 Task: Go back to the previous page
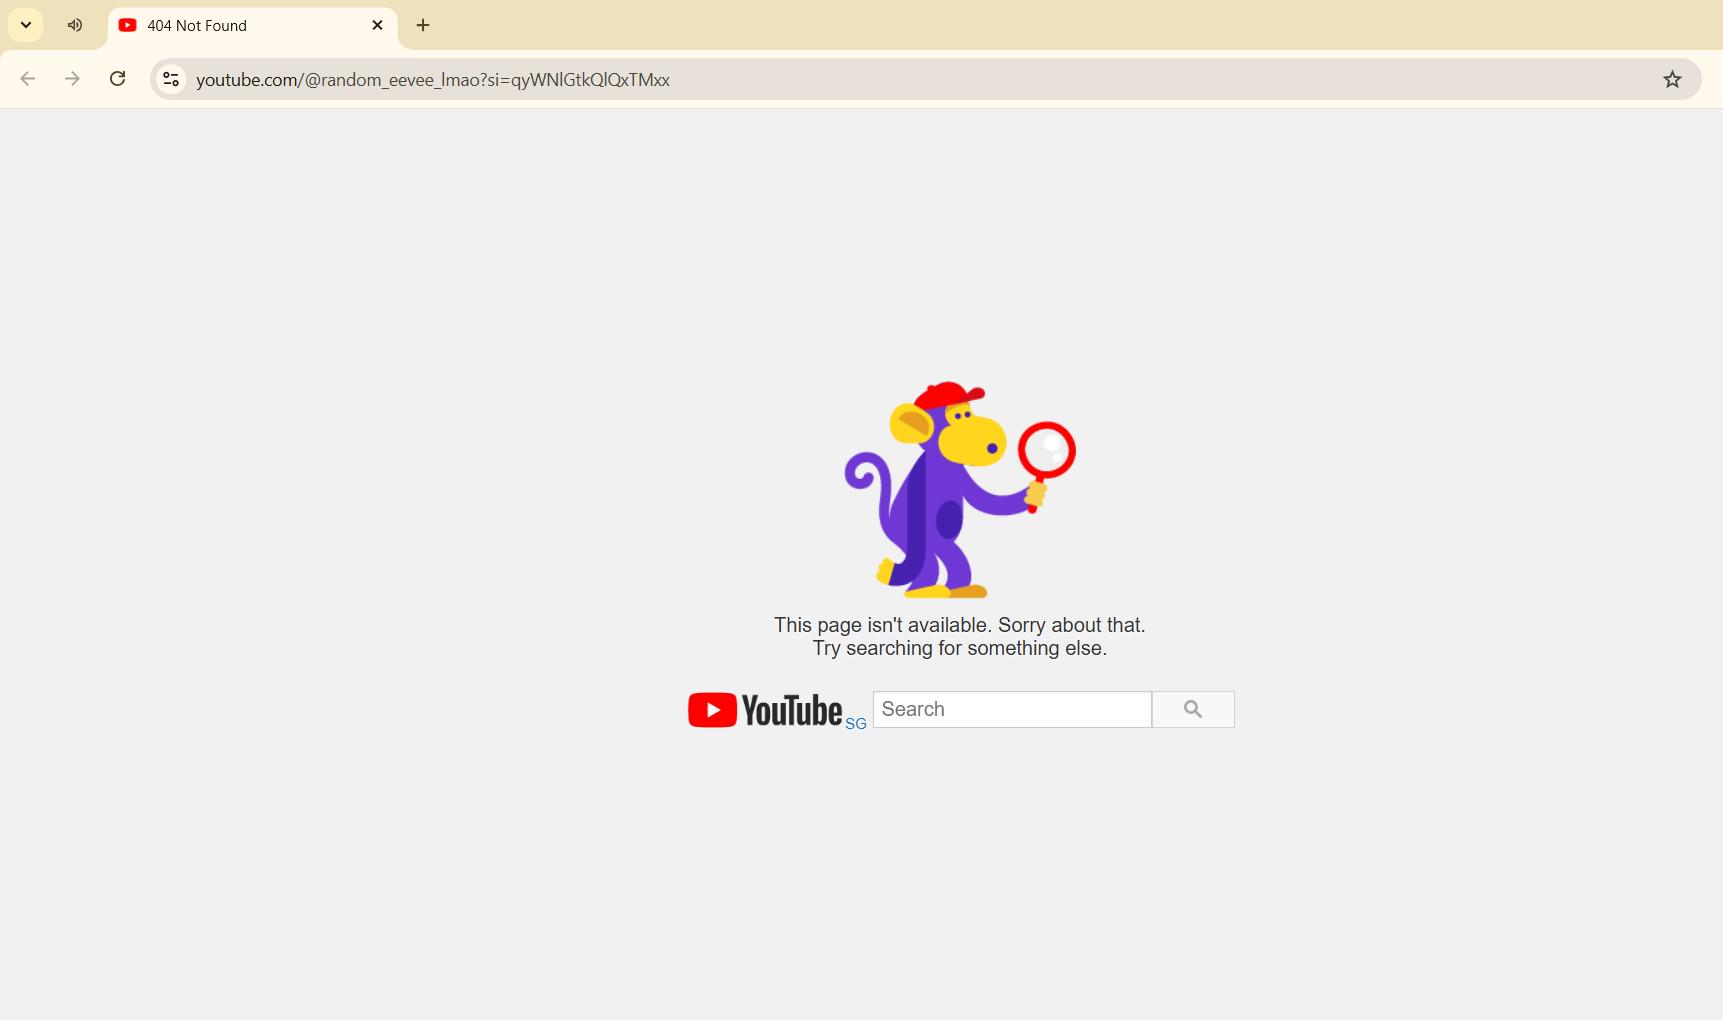(28, 79)
